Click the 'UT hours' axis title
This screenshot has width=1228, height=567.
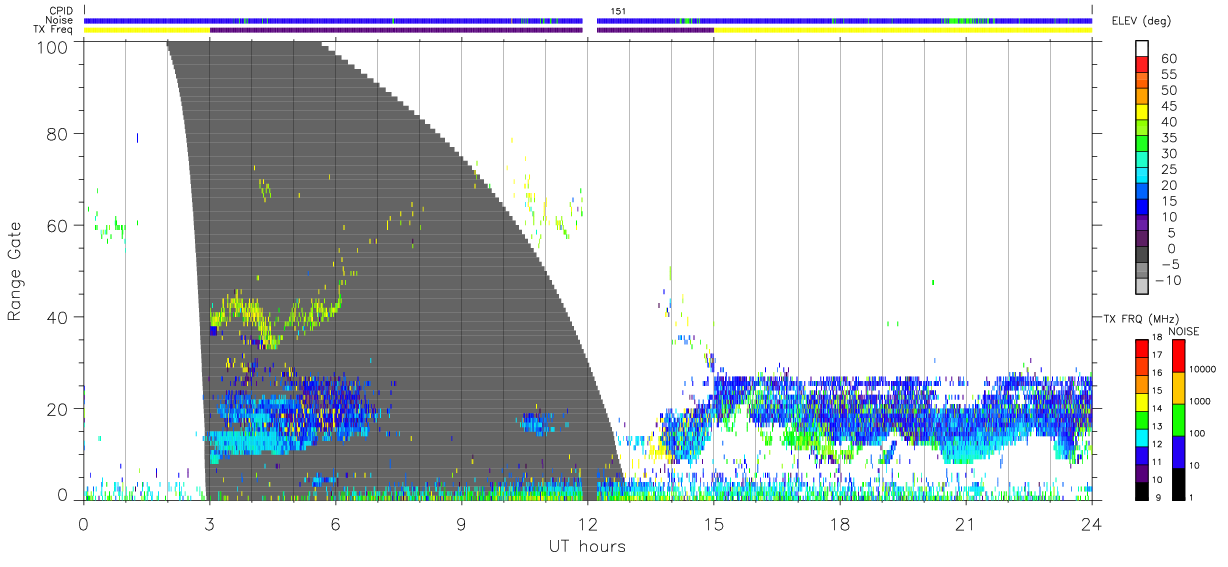586,546
